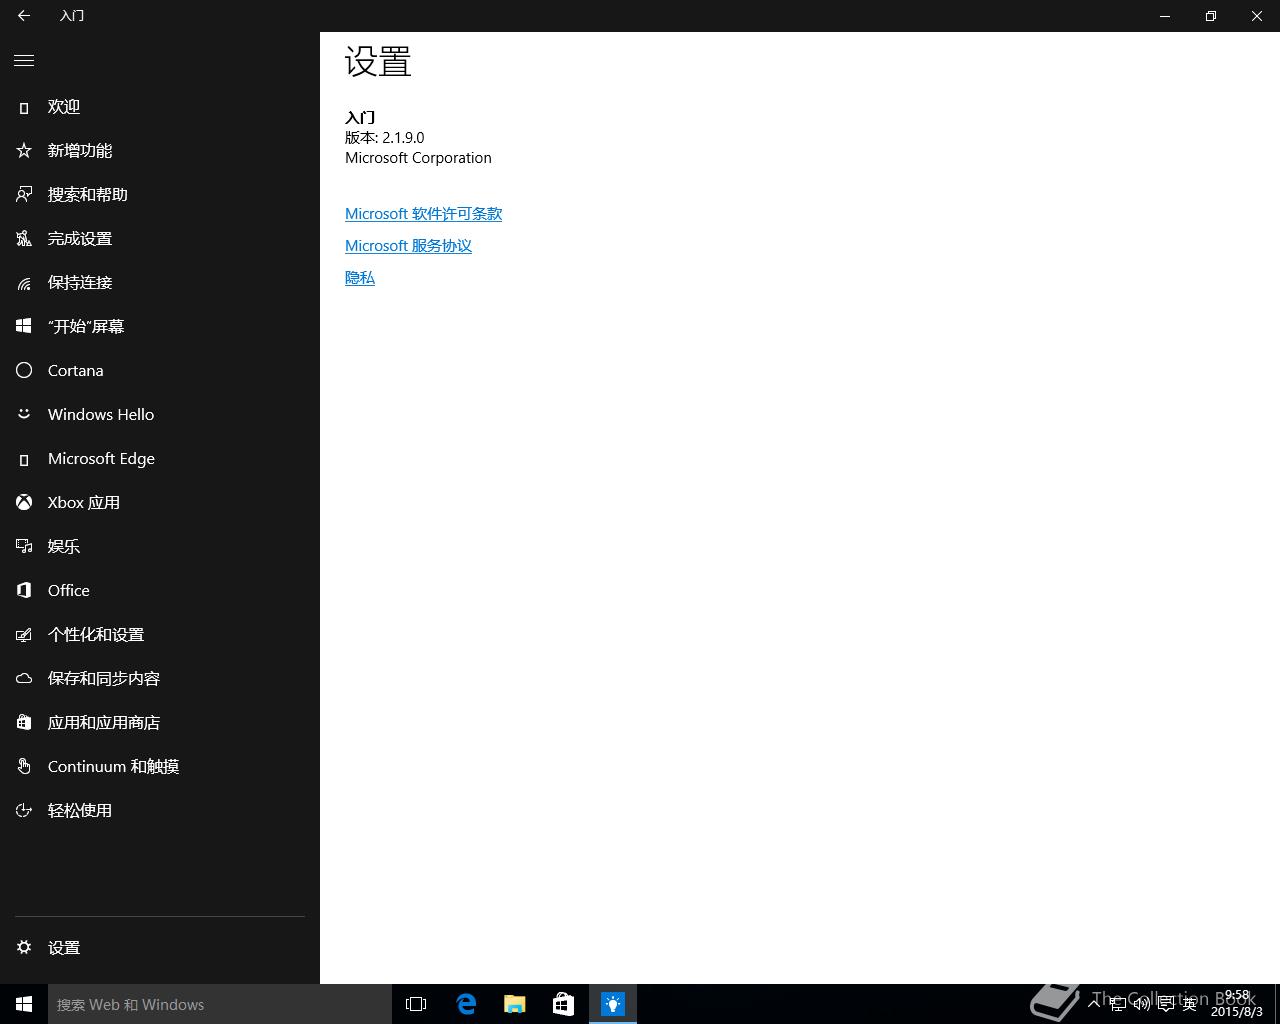The image size is (1280, 1024).
Task: Select Windows Hello in the sidebar
Action: tap(160, 415)
